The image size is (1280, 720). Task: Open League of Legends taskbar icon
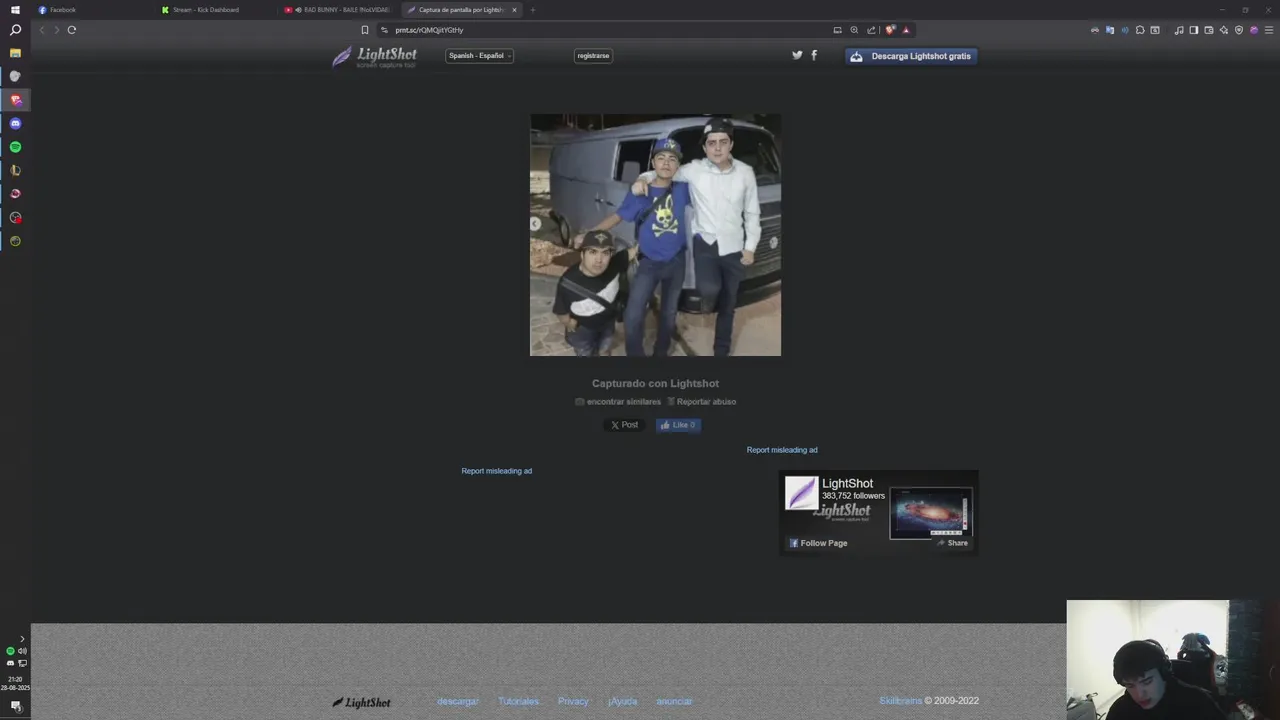pos(15,170)
